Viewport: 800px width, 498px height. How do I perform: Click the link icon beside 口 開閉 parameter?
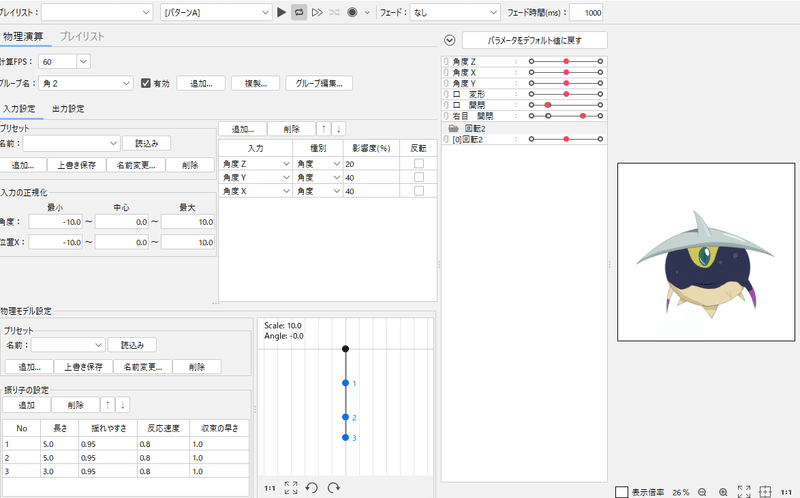[x=446, y=105]
